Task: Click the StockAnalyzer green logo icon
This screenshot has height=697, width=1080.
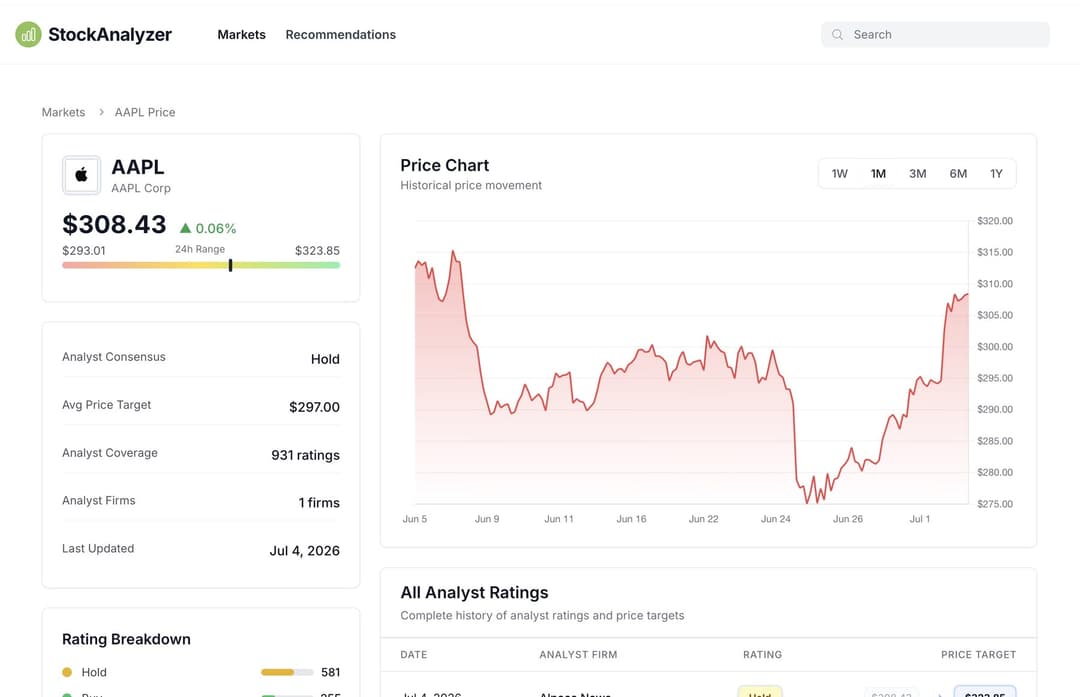Action: coord(28,34)
